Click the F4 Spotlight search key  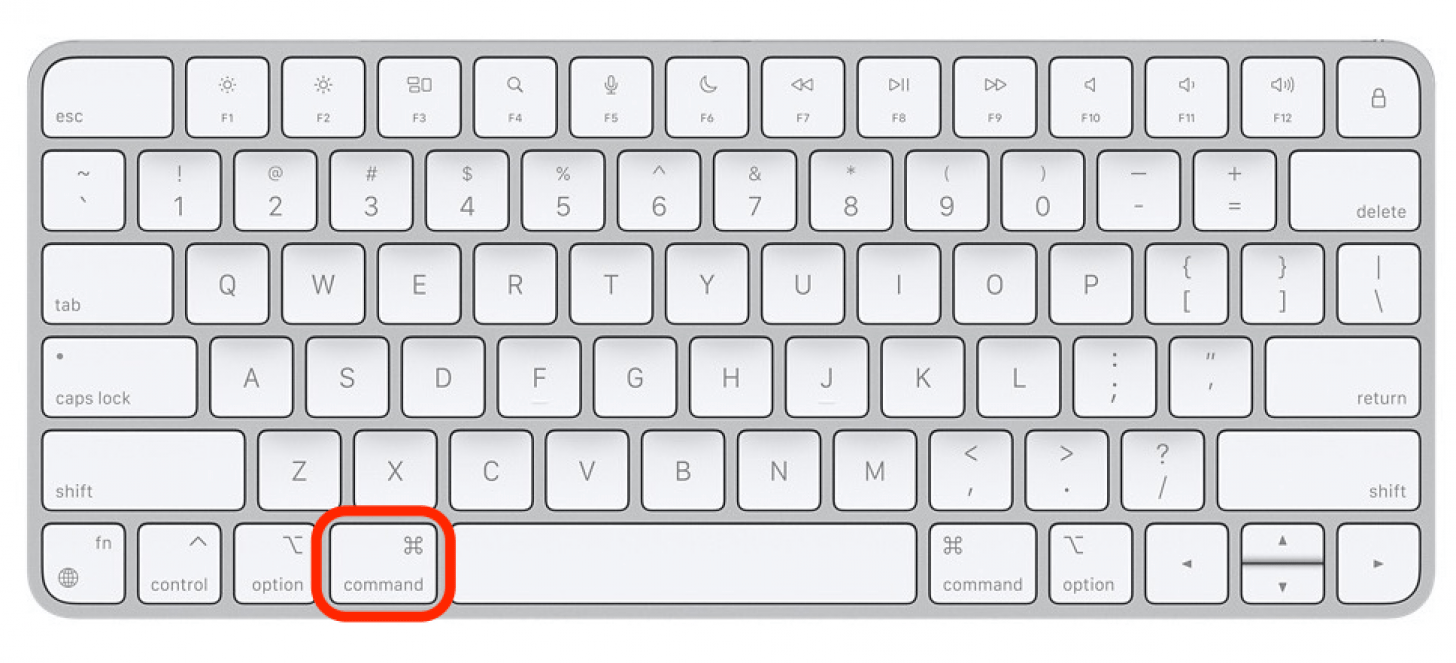click(515, 97)
